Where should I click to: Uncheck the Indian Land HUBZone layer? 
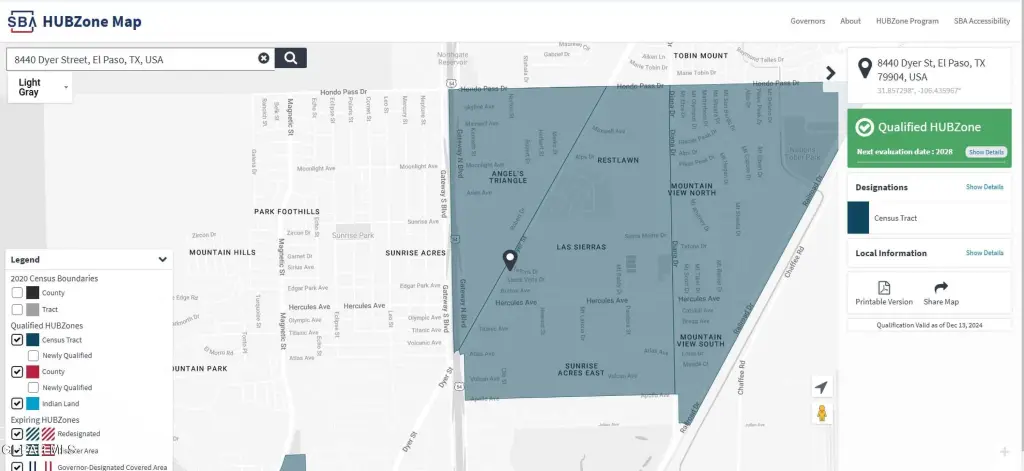(17, 403)
